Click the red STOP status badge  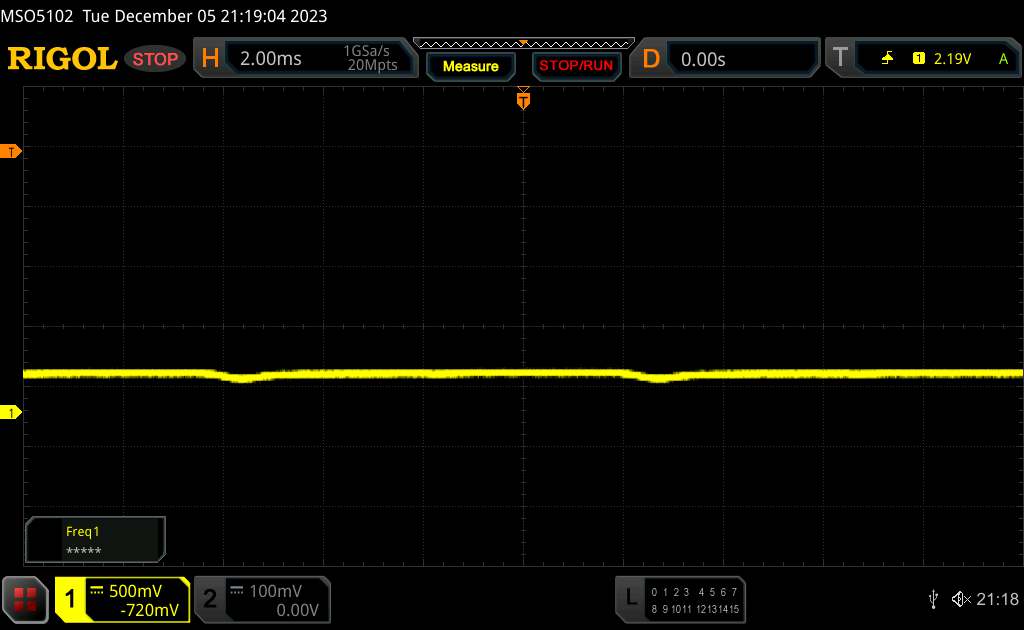pos(155,59)
